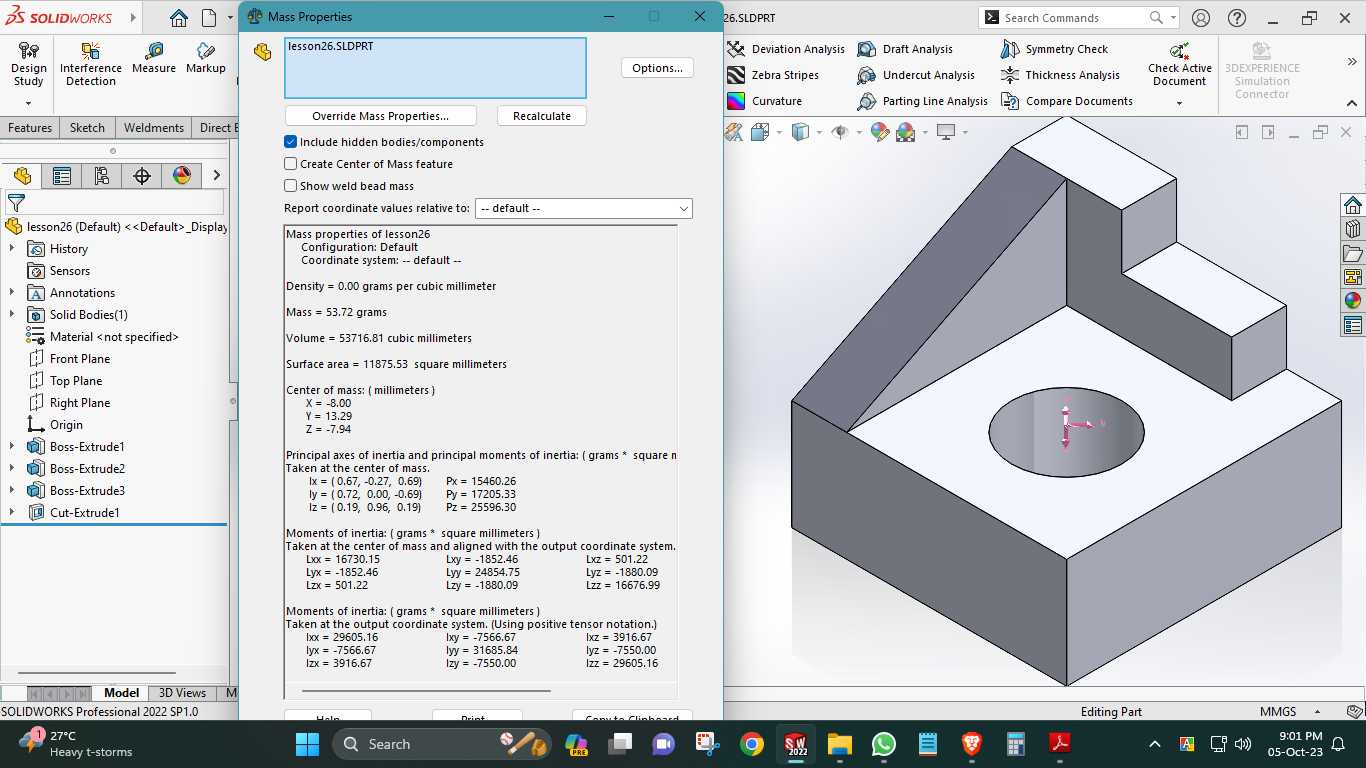Open the task pane Design Library icon
Screen dimensions: 1366x768
pyautogui.click(x=1353, y=229)
